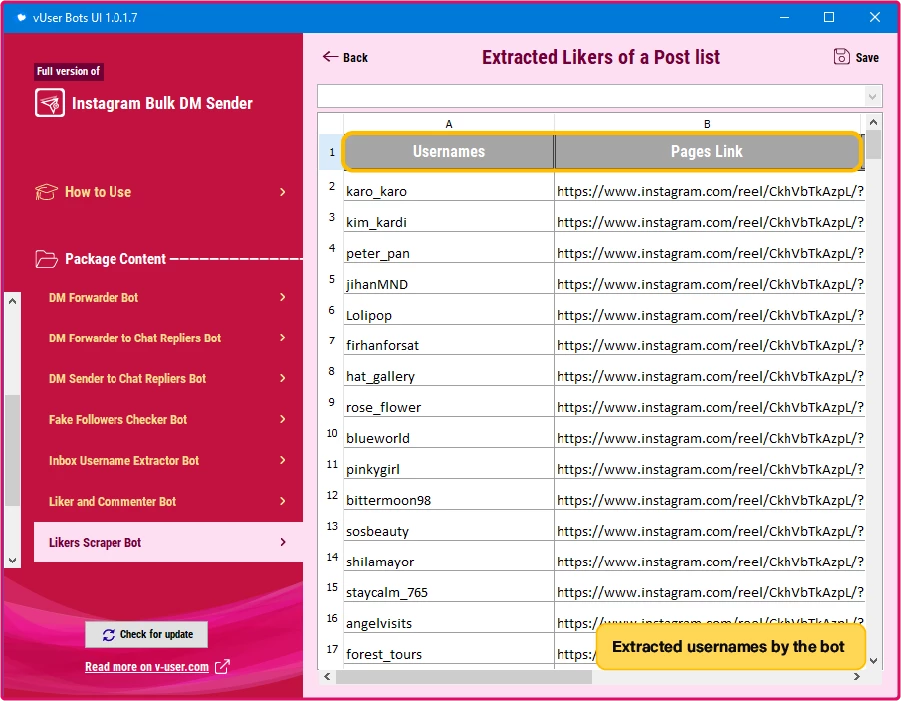The width and height of the screenshot is (901, 701).
Task: Click the external link icon beside v-user.com
Action: point(222,667)
